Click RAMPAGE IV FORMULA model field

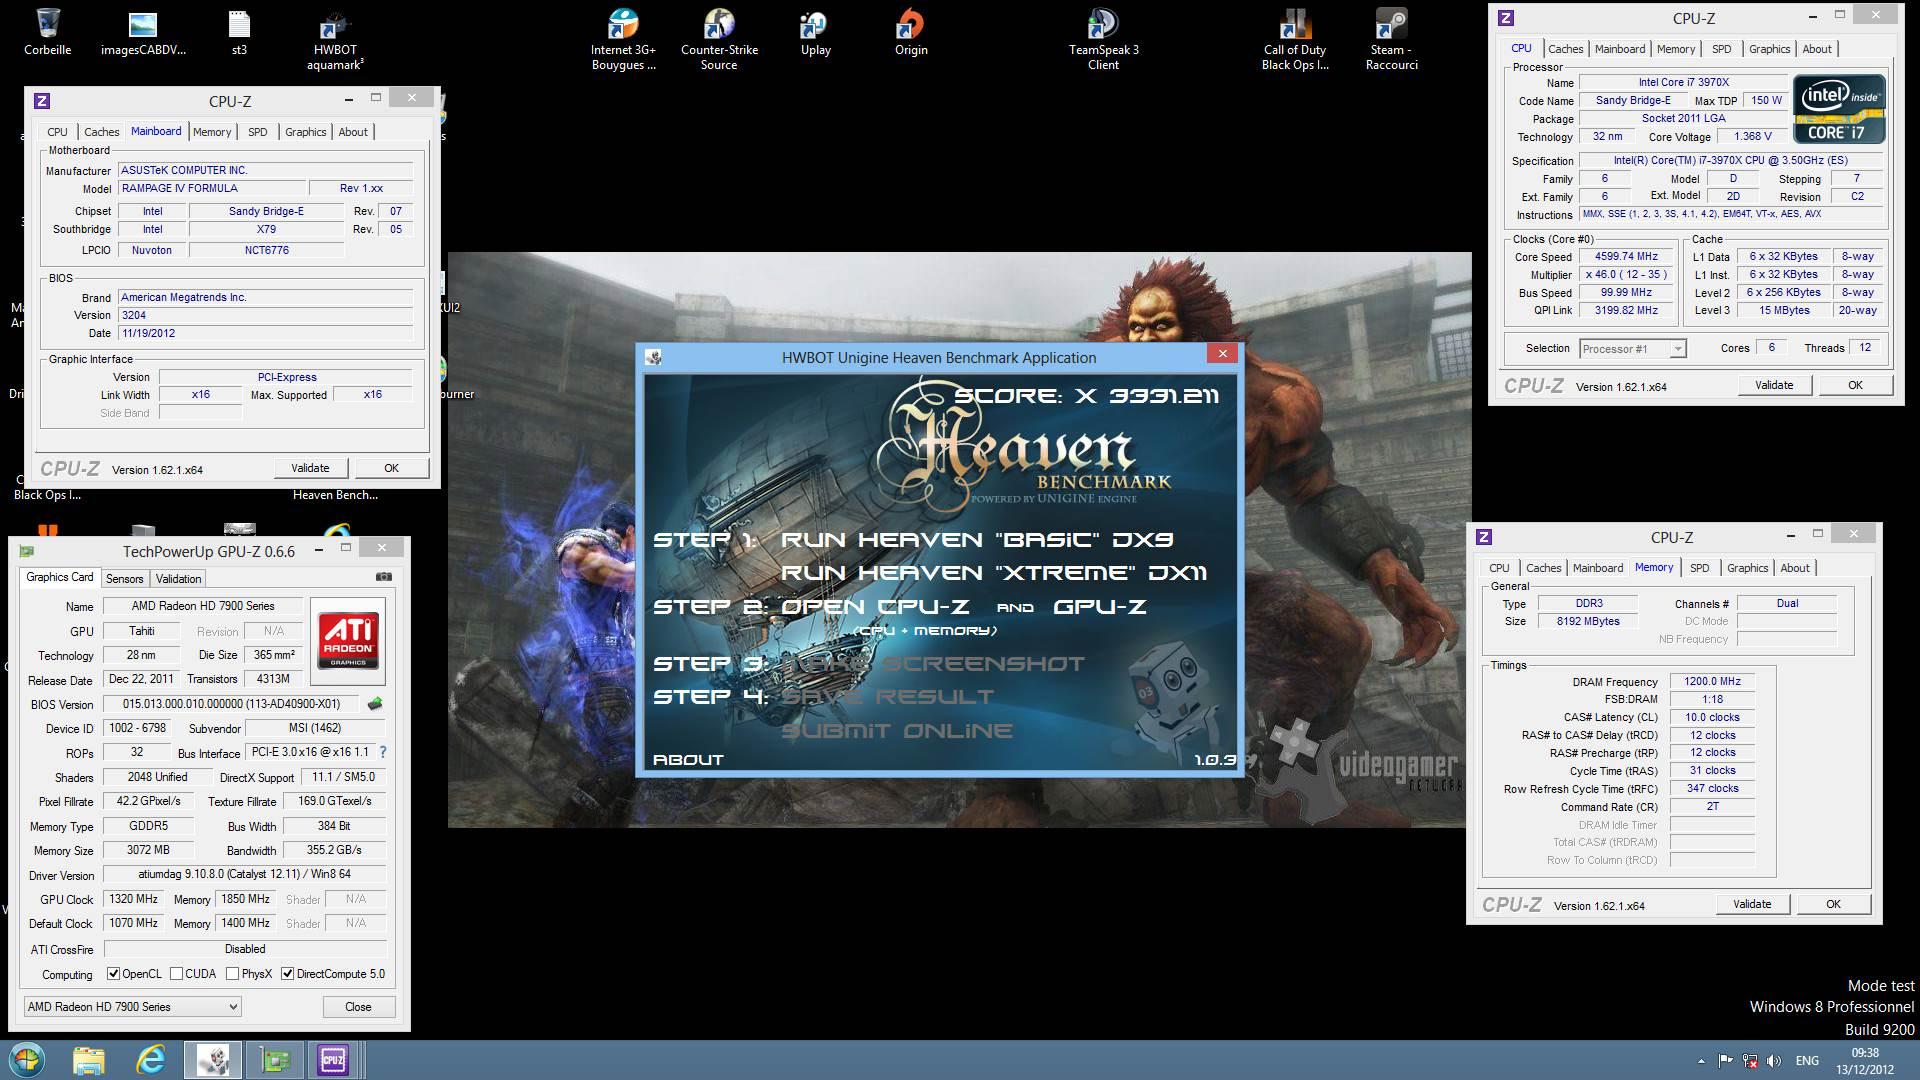pos(211,188)
